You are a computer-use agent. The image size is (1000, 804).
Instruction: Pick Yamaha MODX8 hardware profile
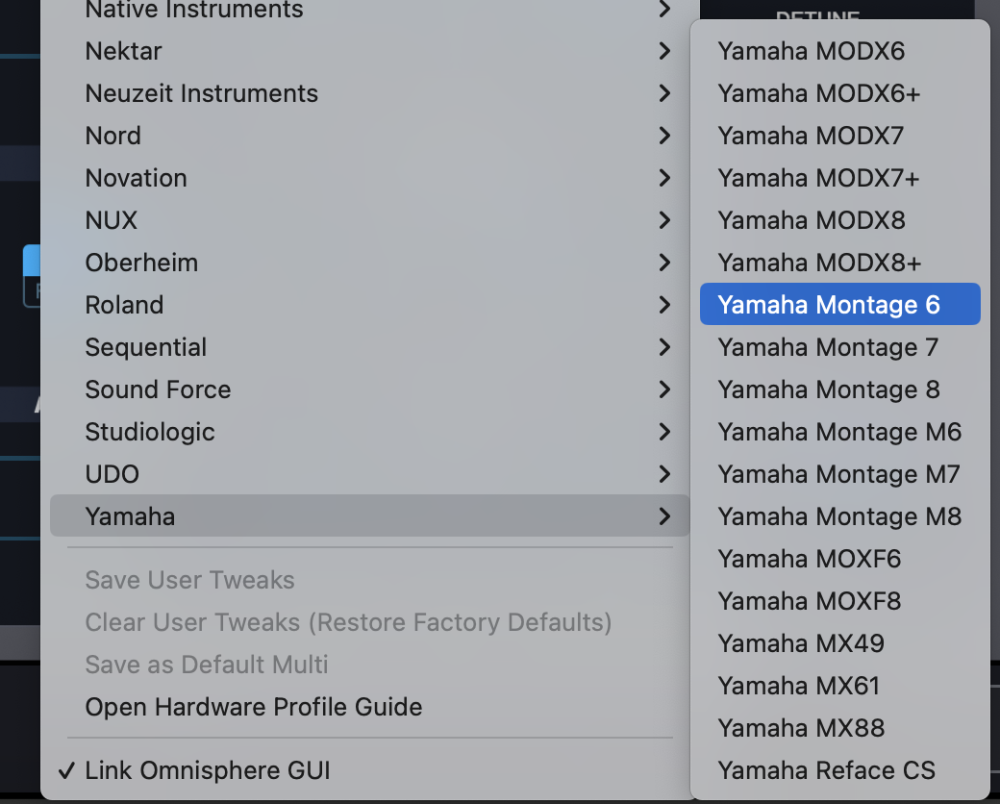tap(810, 220)
